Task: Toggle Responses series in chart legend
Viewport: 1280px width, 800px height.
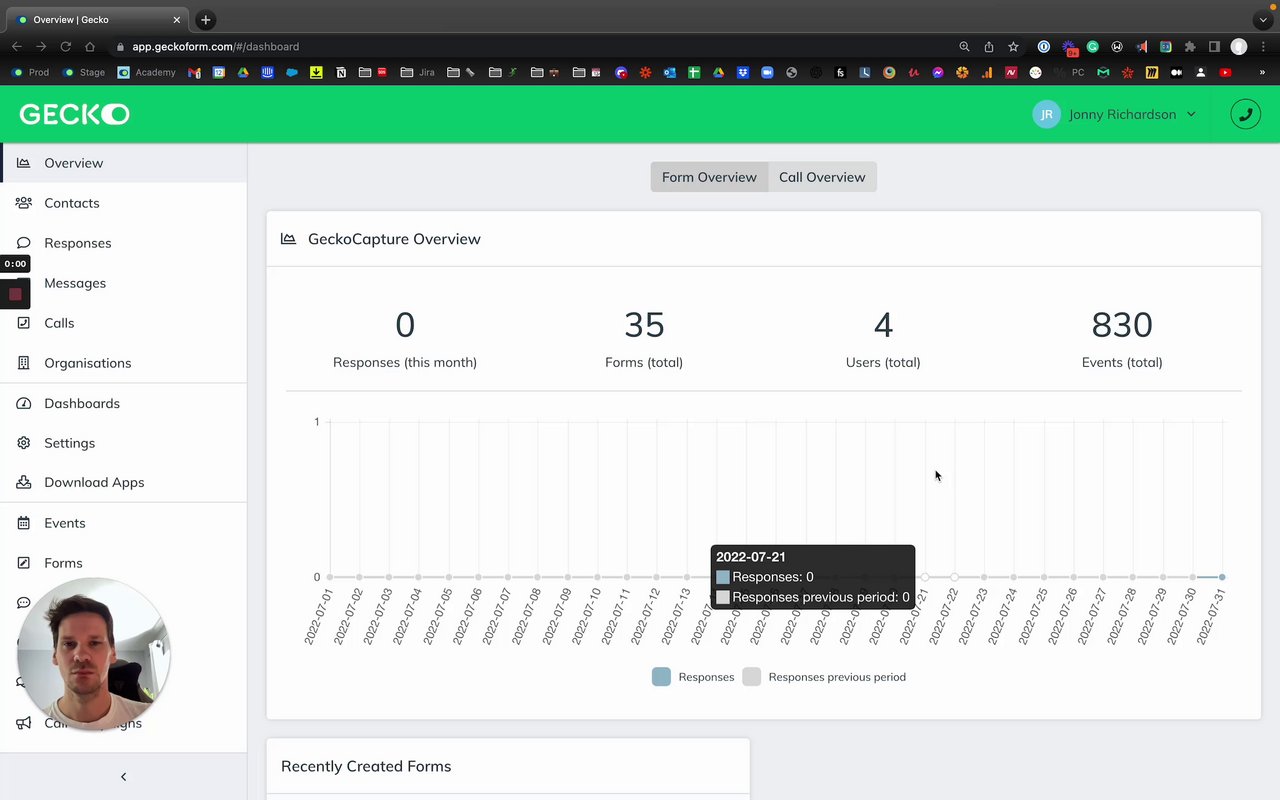Action: click(x=695, y=677)
